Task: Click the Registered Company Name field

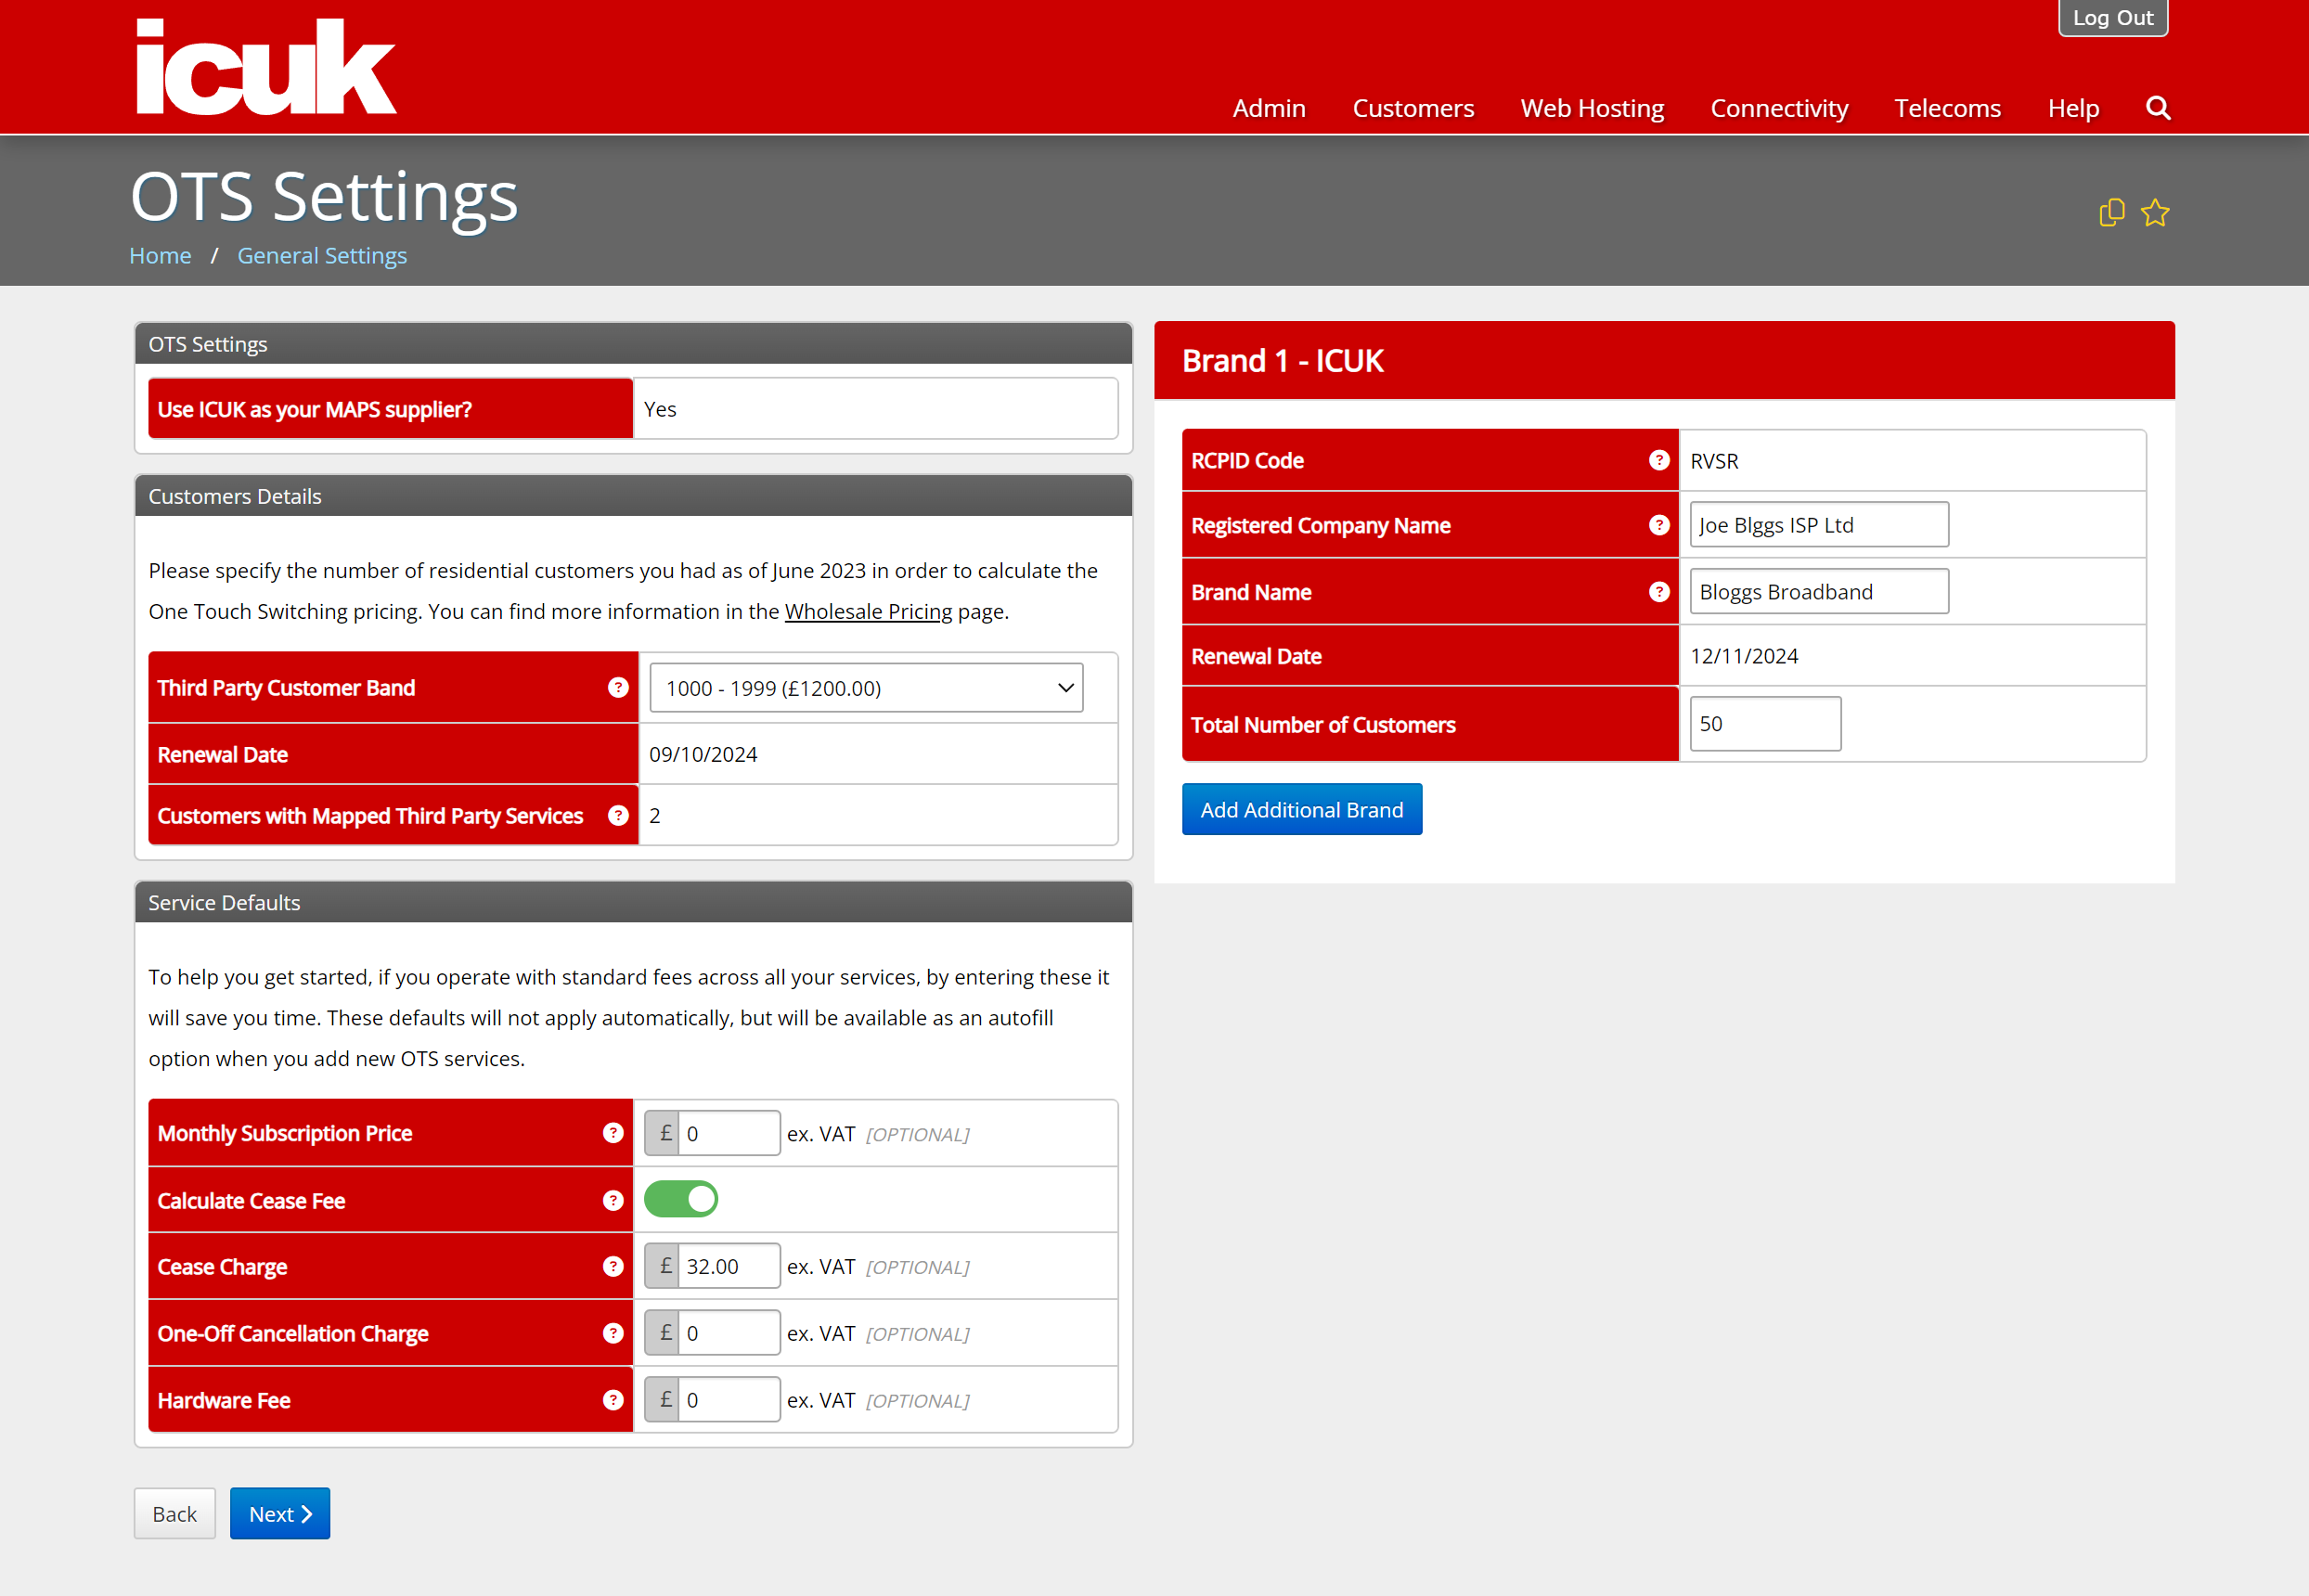Action: click(1819, 525)
